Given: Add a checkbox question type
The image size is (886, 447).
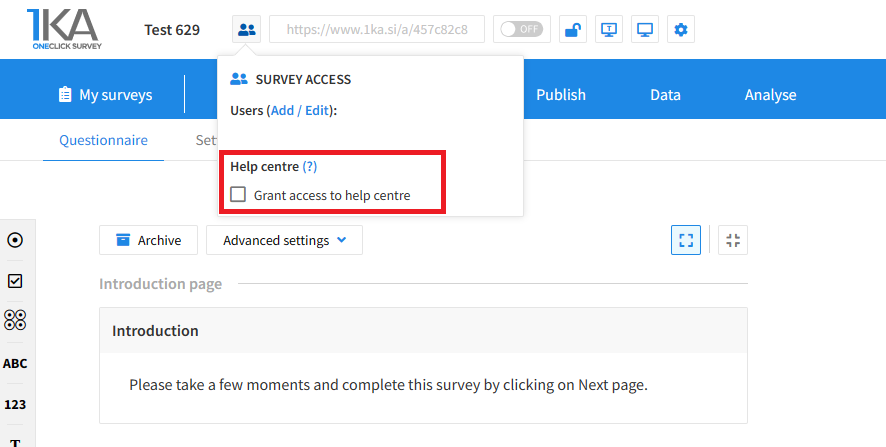Looking at the screenshot, I should (15, 281).
